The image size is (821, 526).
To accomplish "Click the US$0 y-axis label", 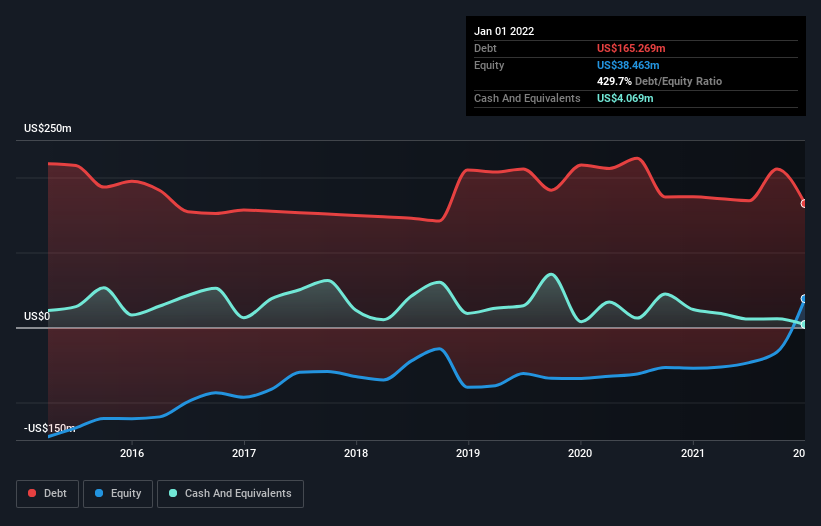I will [x=37, y=316].
